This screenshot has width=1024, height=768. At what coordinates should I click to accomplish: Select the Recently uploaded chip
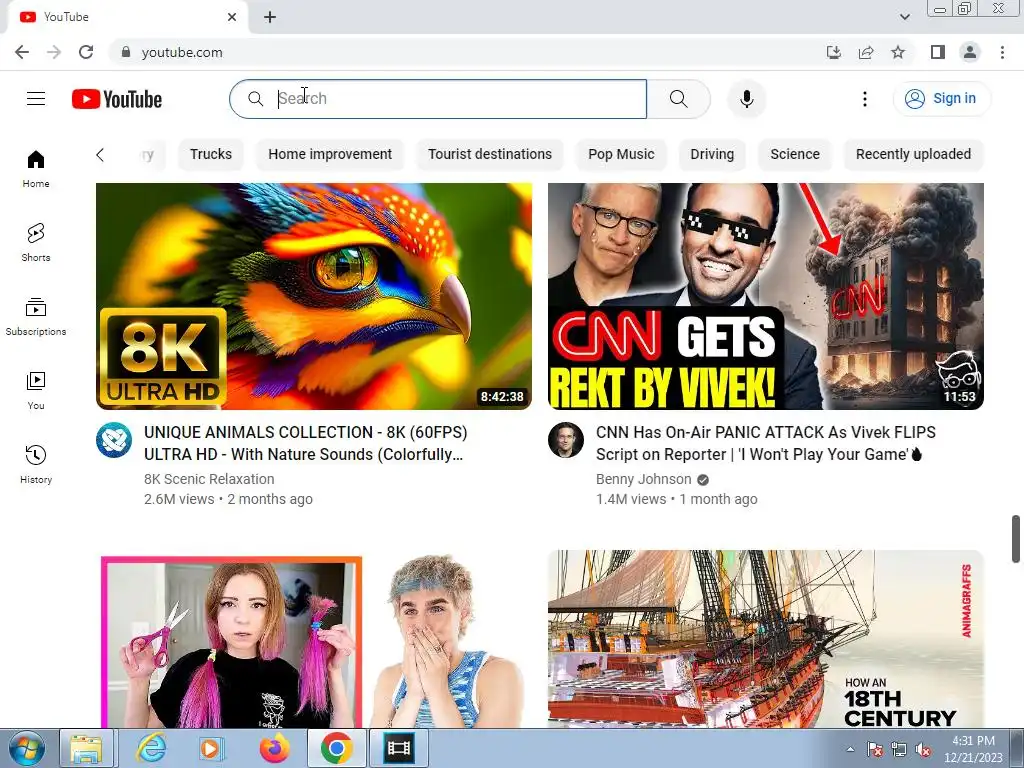(913, 154)
